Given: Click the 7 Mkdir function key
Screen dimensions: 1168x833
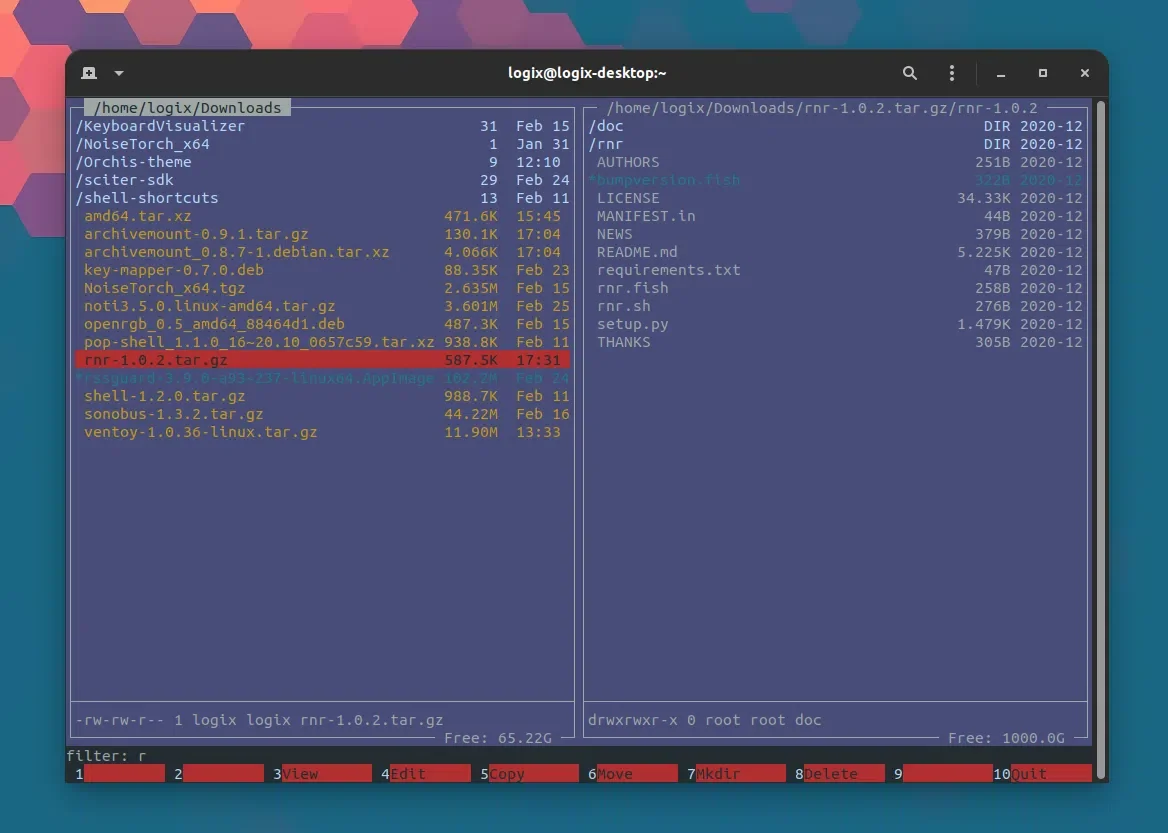Looking at the screenshot, I should pos(736,773).
